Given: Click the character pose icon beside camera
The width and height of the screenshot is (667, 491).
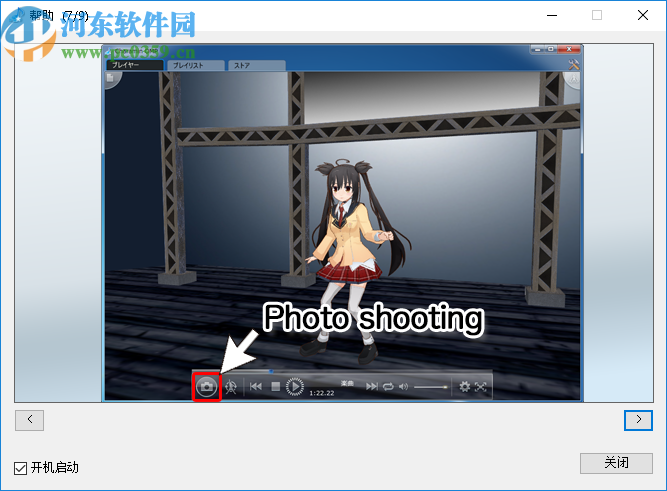Looking at the screenshot, I should tap(231, 386).
